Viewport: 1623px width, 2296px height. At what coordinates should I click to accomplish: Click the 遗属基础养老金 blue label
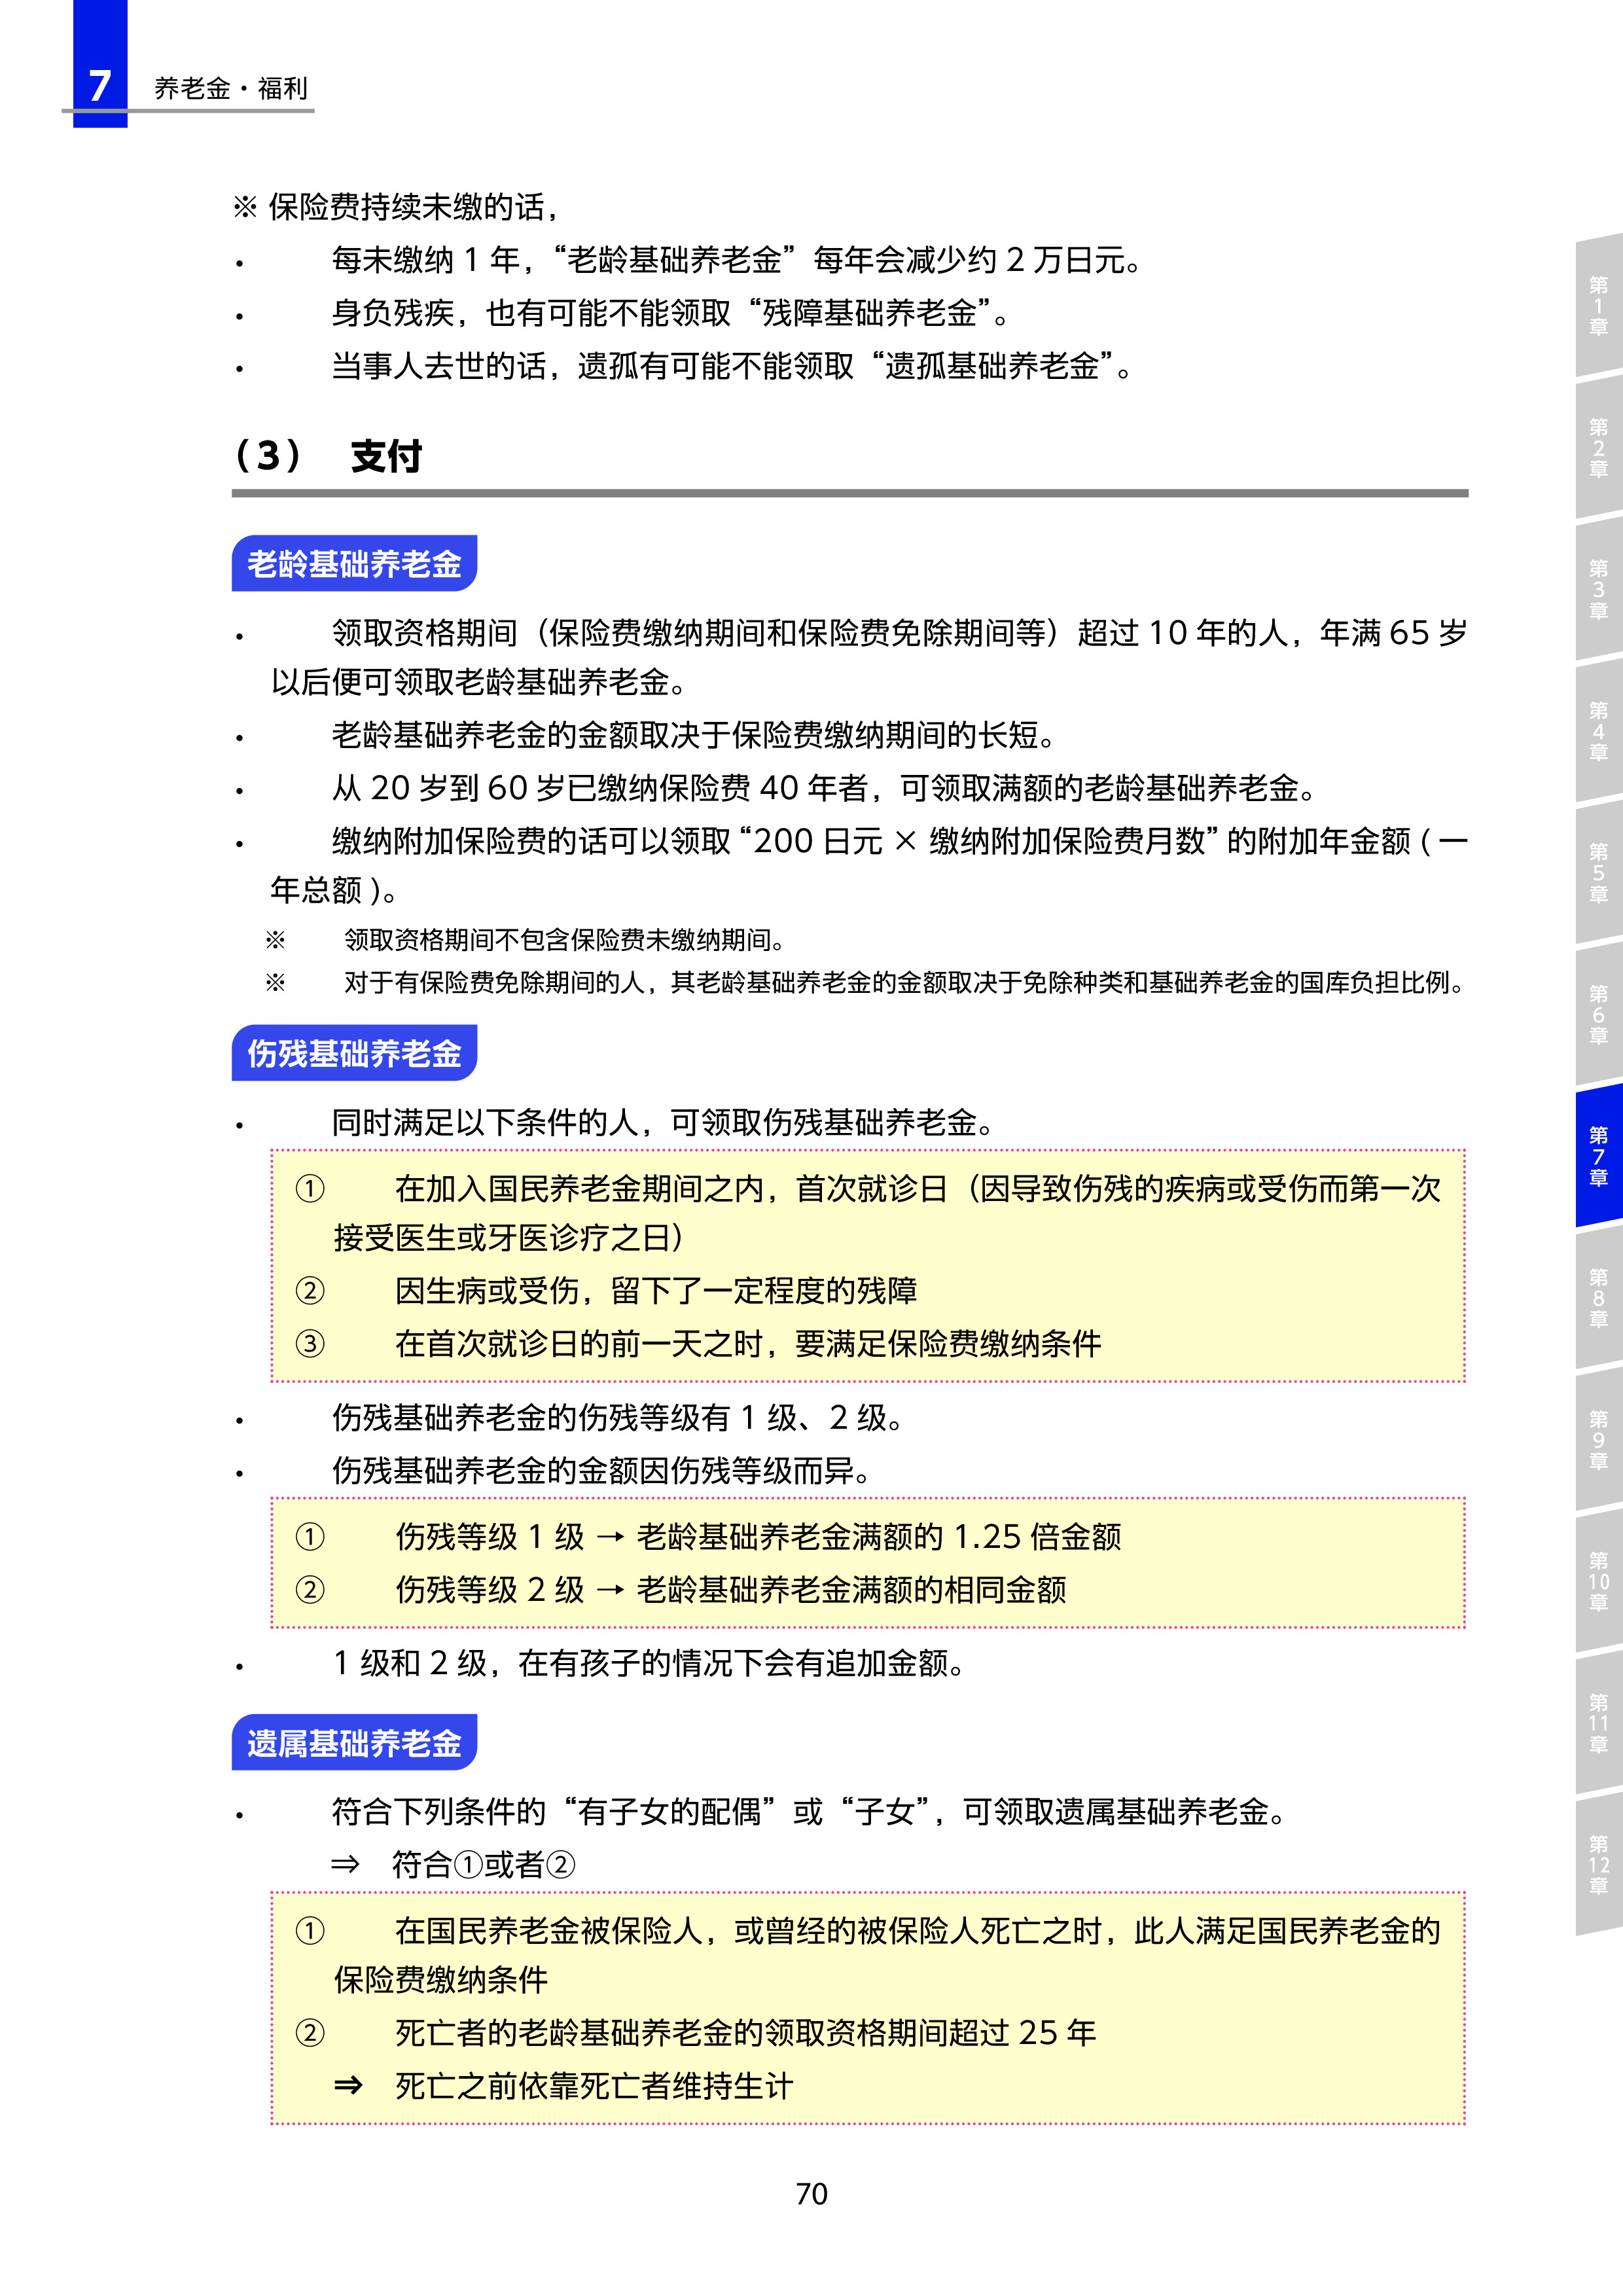354,1743
